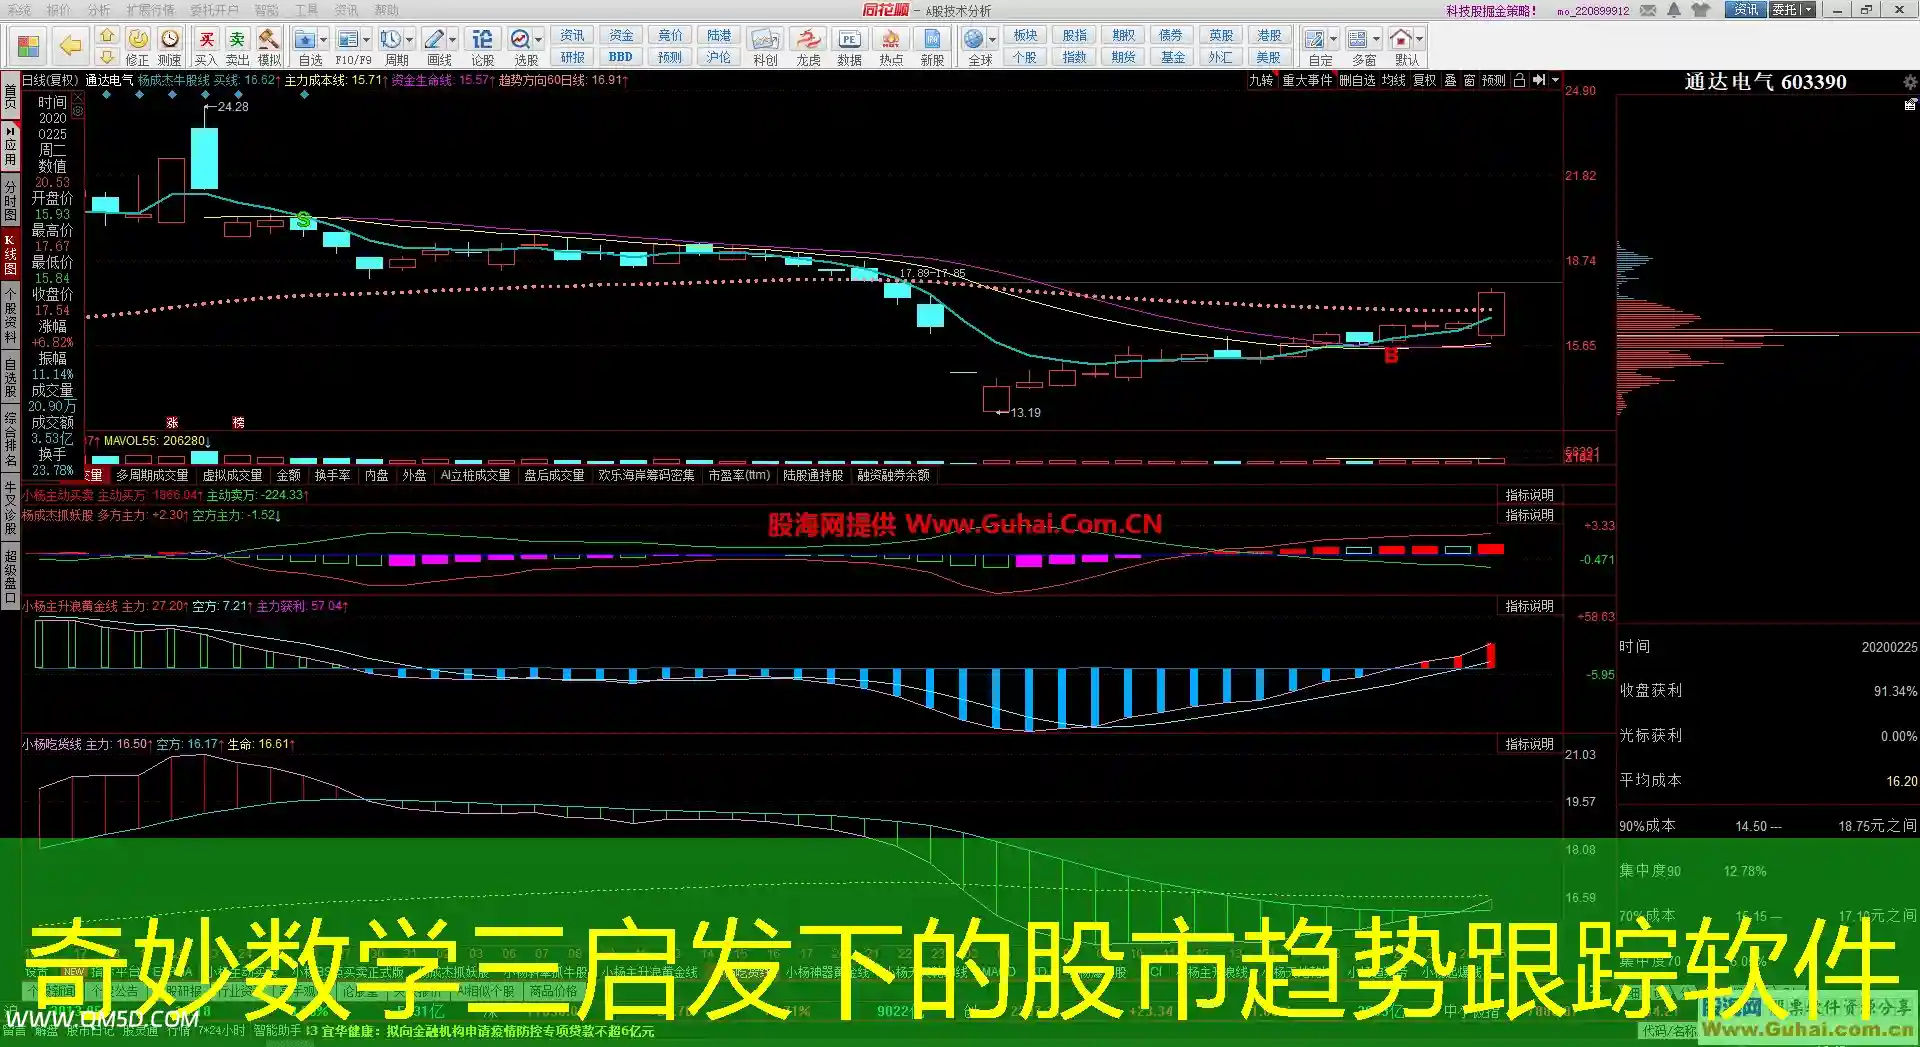Click the down arrow page icon

pyautogui.click(x=107, y=58)
